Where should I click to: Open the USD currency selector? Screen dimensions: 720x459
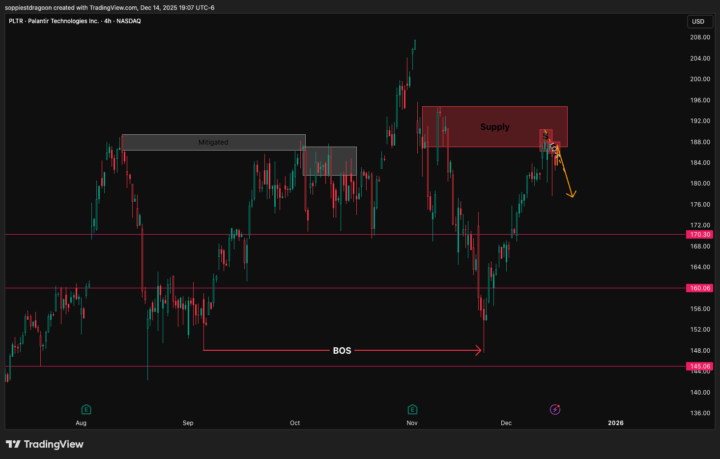[x=698, y=22]
